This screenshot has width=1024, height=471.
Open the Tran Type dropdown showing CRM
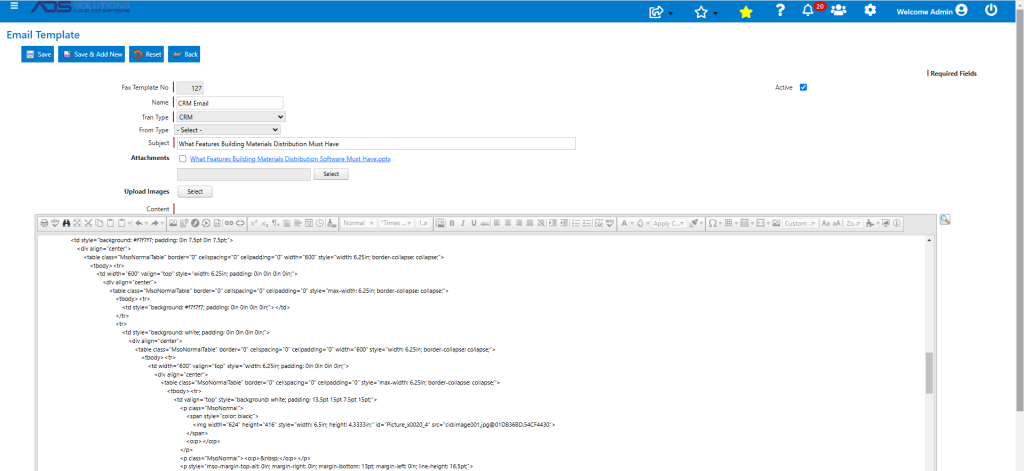point(231,116)
